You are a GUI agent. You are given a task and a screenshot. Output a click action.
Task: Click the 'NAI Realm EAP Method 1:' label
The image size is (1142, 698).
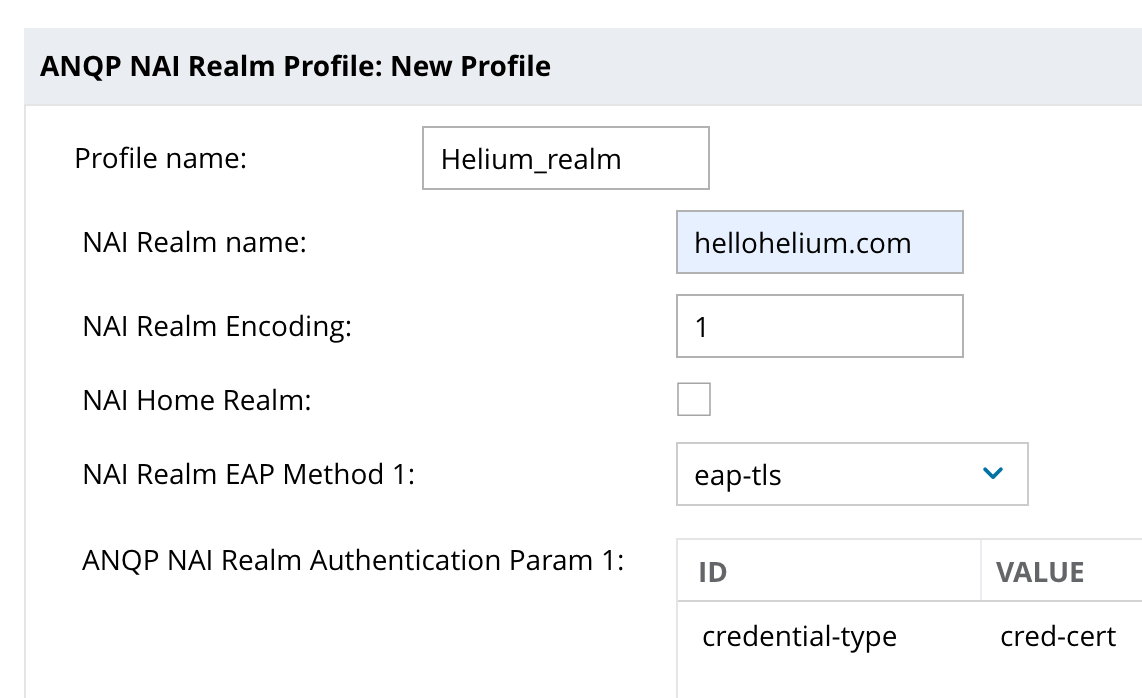(x=248, y=474)
